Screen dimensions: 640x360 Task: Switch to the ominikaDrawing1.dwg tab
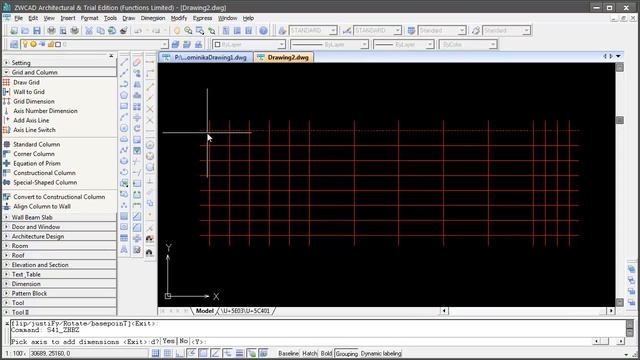[206, 57]
